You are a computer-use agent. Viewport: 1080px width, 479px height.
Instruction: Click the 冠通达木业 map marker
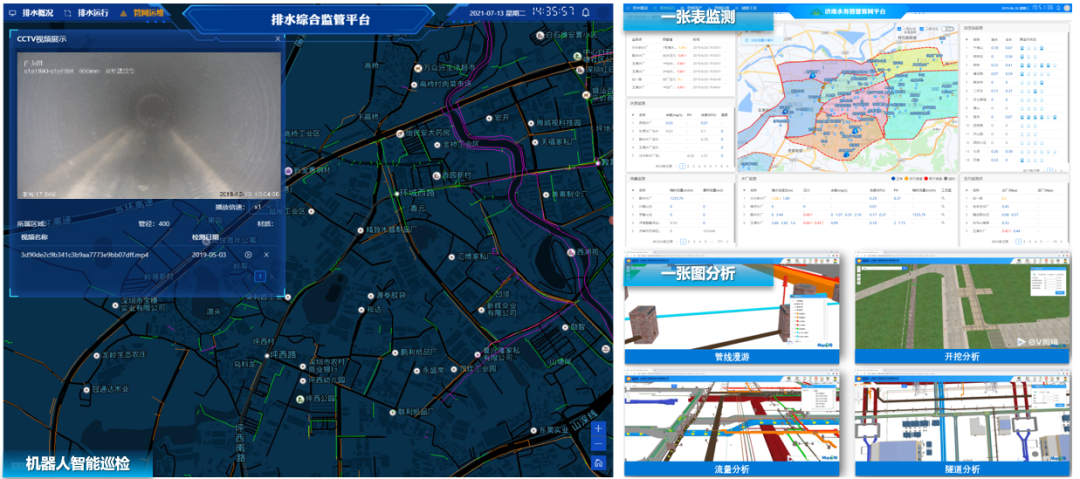coord(87,389)
